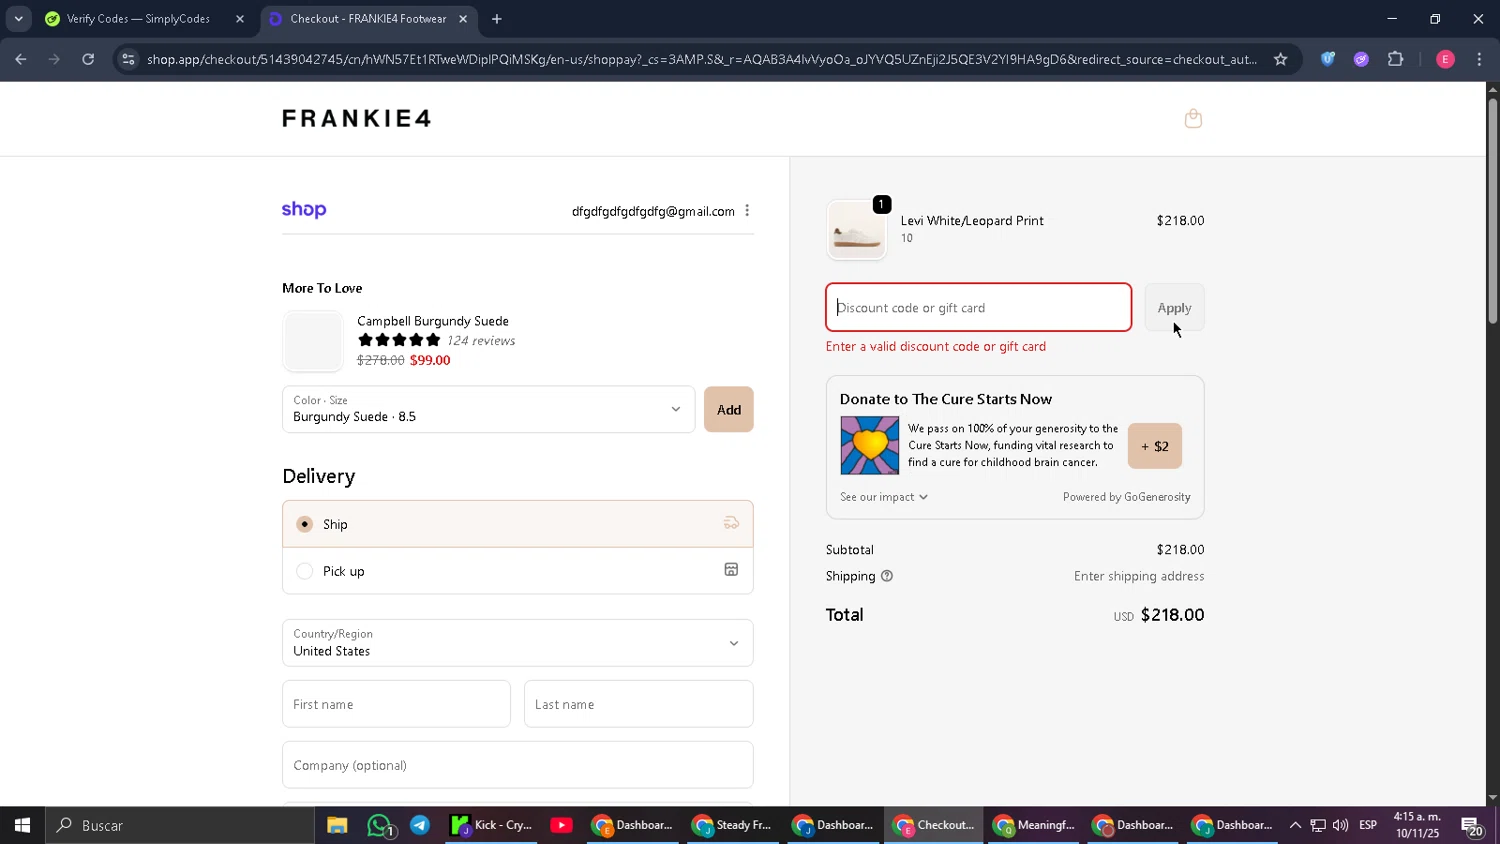
Task: Open the notifications center icon
Action: (1472, 826)
